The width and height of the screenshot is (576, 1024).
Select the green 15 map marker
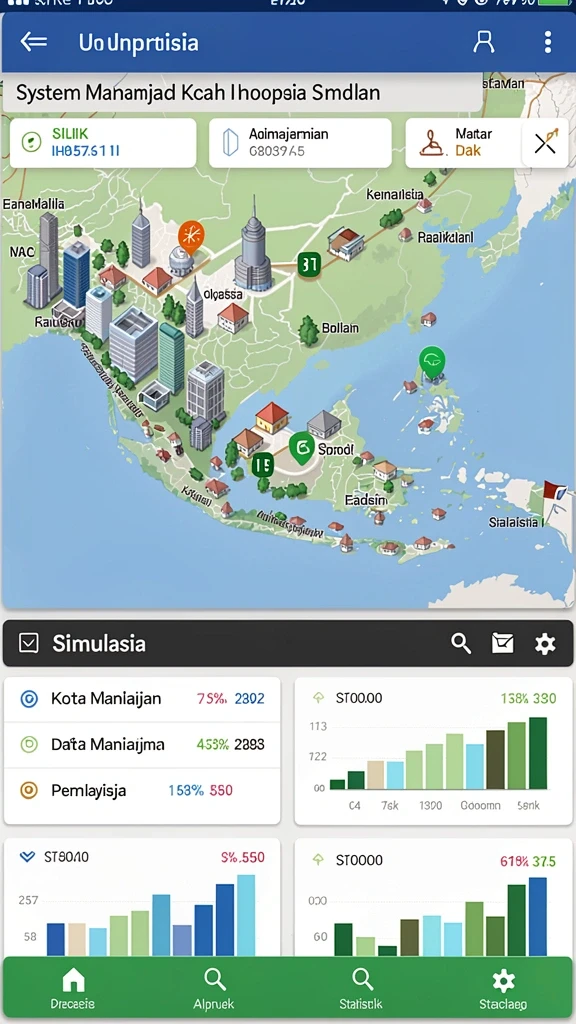tap(262, 464)
